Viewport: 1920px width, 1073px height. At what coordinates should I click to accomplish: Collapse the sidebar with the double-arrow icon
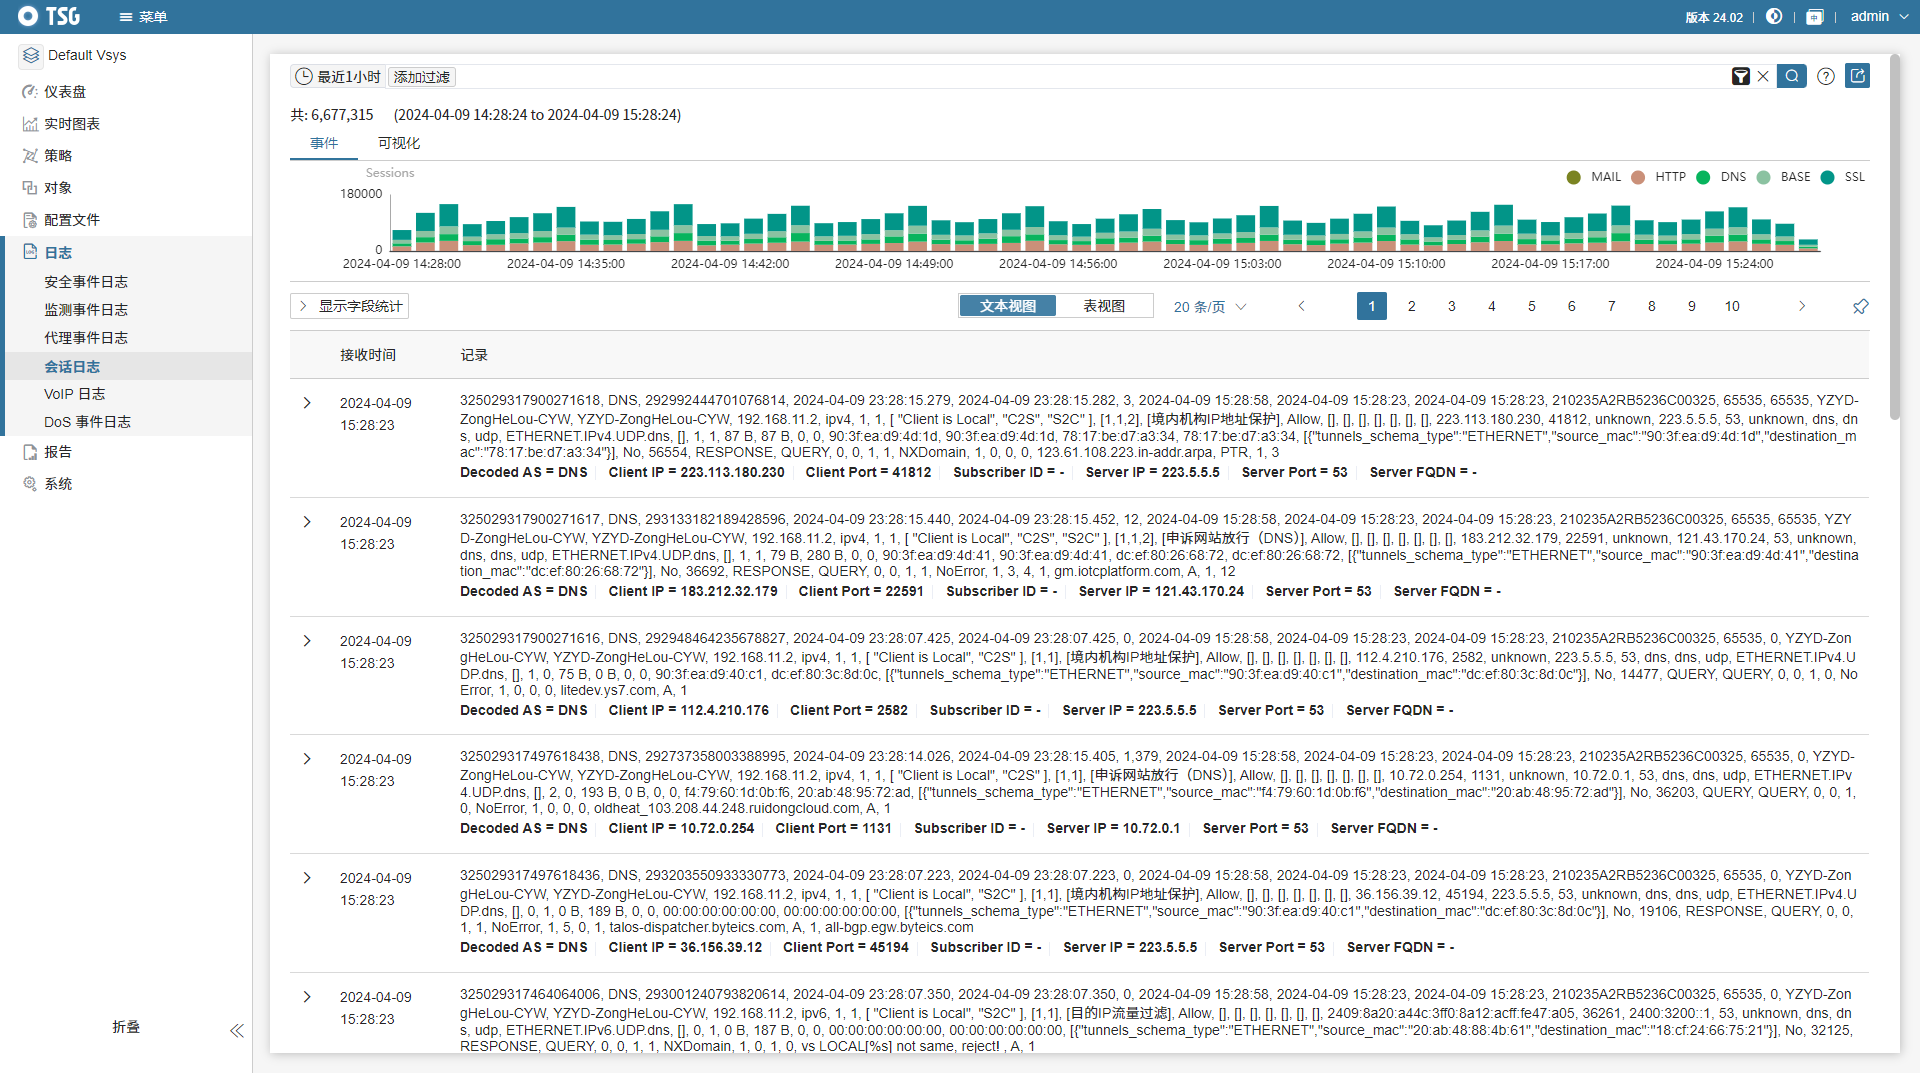coord(236,1030)
